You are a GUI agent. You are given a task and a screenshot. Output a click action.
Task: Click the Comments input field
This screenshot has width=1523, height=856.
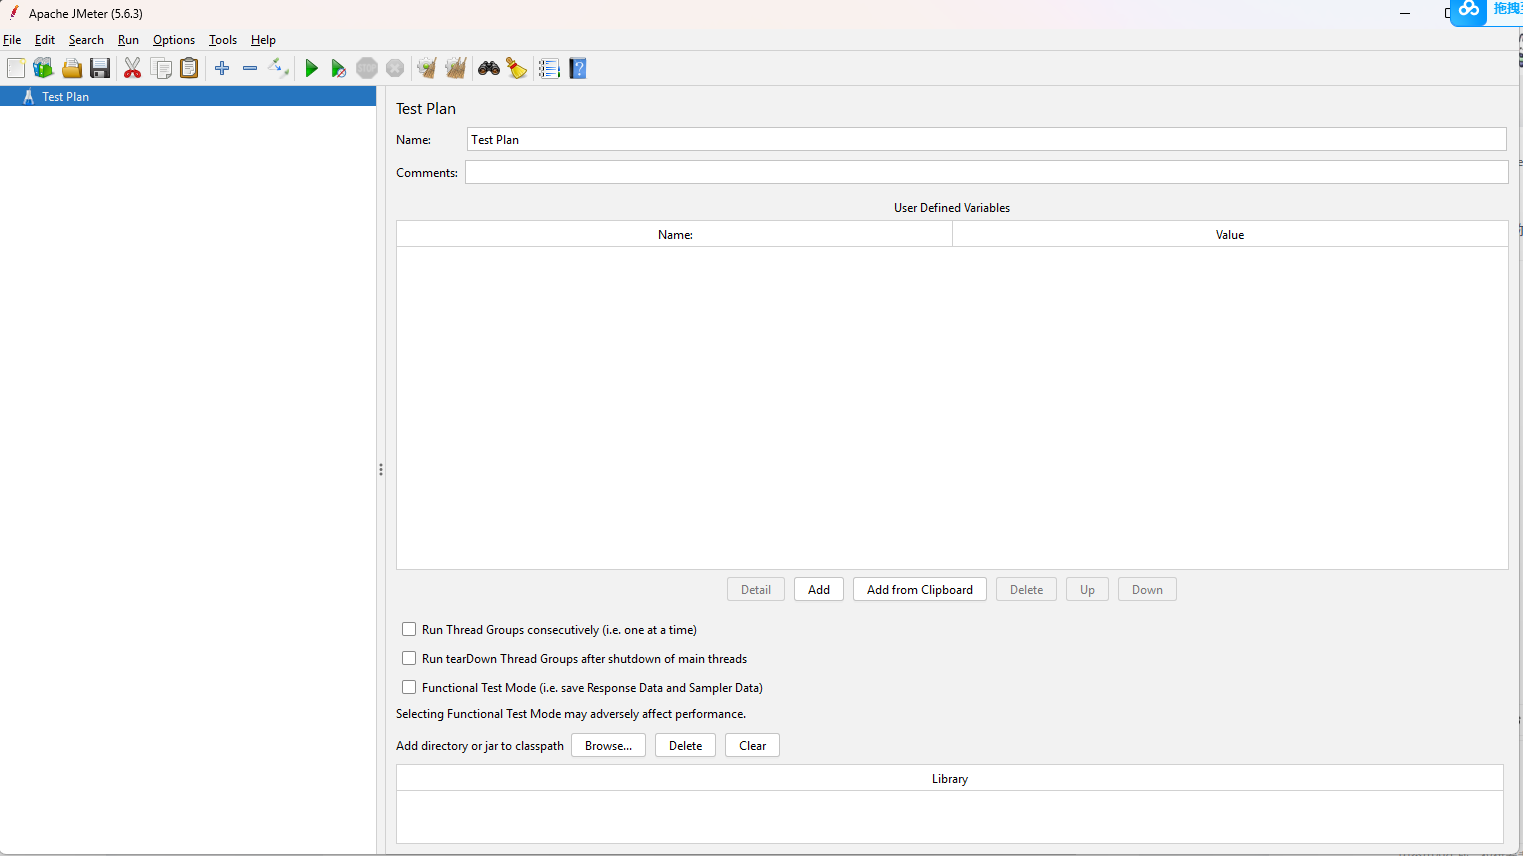[x=986, y=172]
